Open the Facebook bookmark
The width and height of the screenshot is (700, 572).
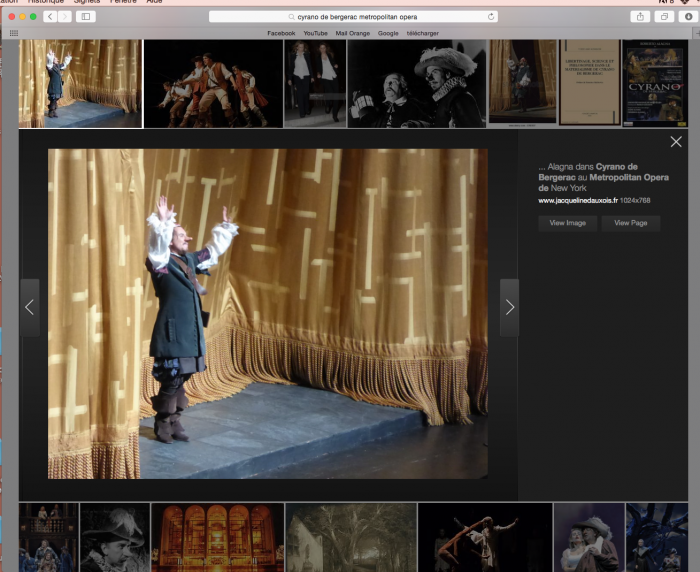[x=281, y=33]
